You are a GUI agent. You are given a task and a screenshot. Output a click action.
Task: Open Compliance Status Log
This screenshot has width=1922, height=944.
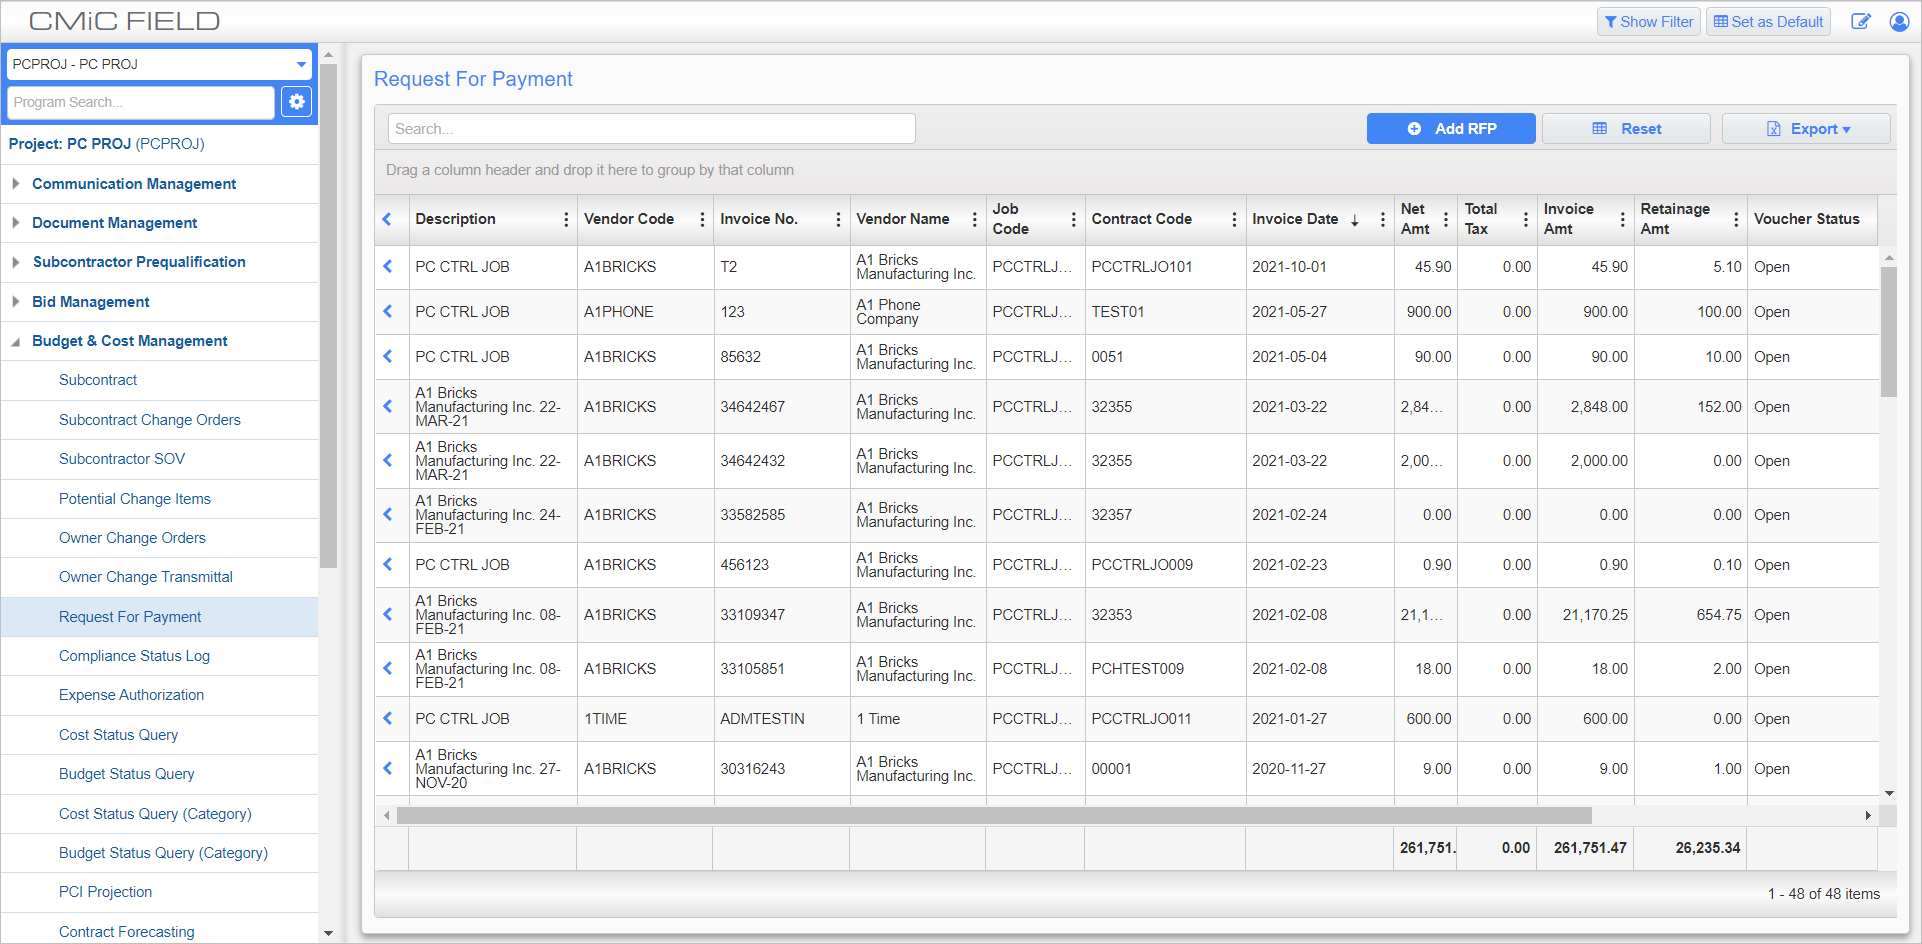tap(134, 656)
